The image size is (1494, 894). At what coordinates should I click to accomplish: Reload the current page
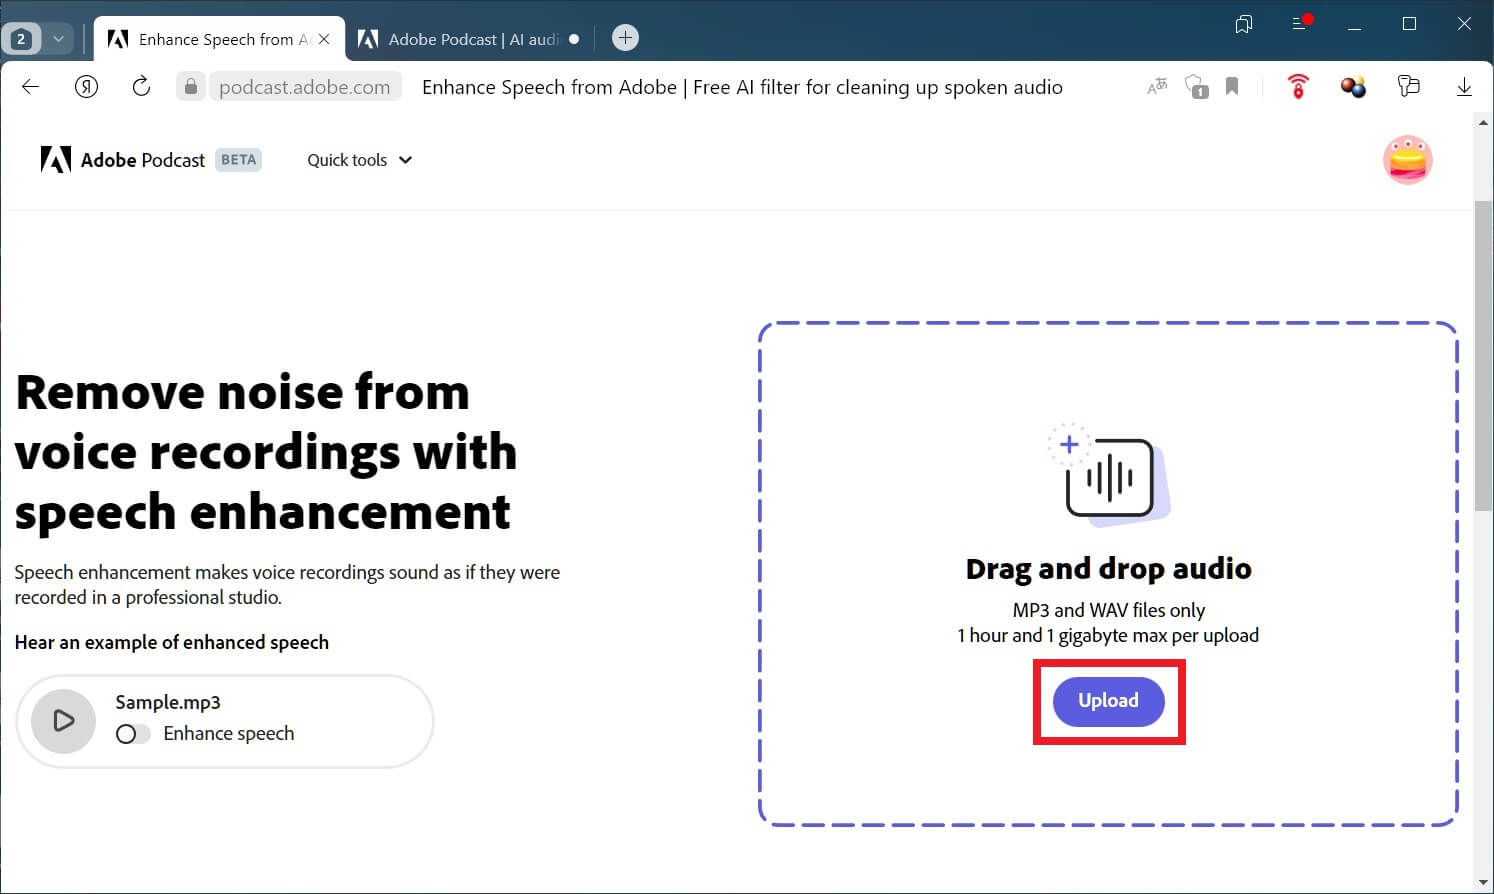(141, 87)
